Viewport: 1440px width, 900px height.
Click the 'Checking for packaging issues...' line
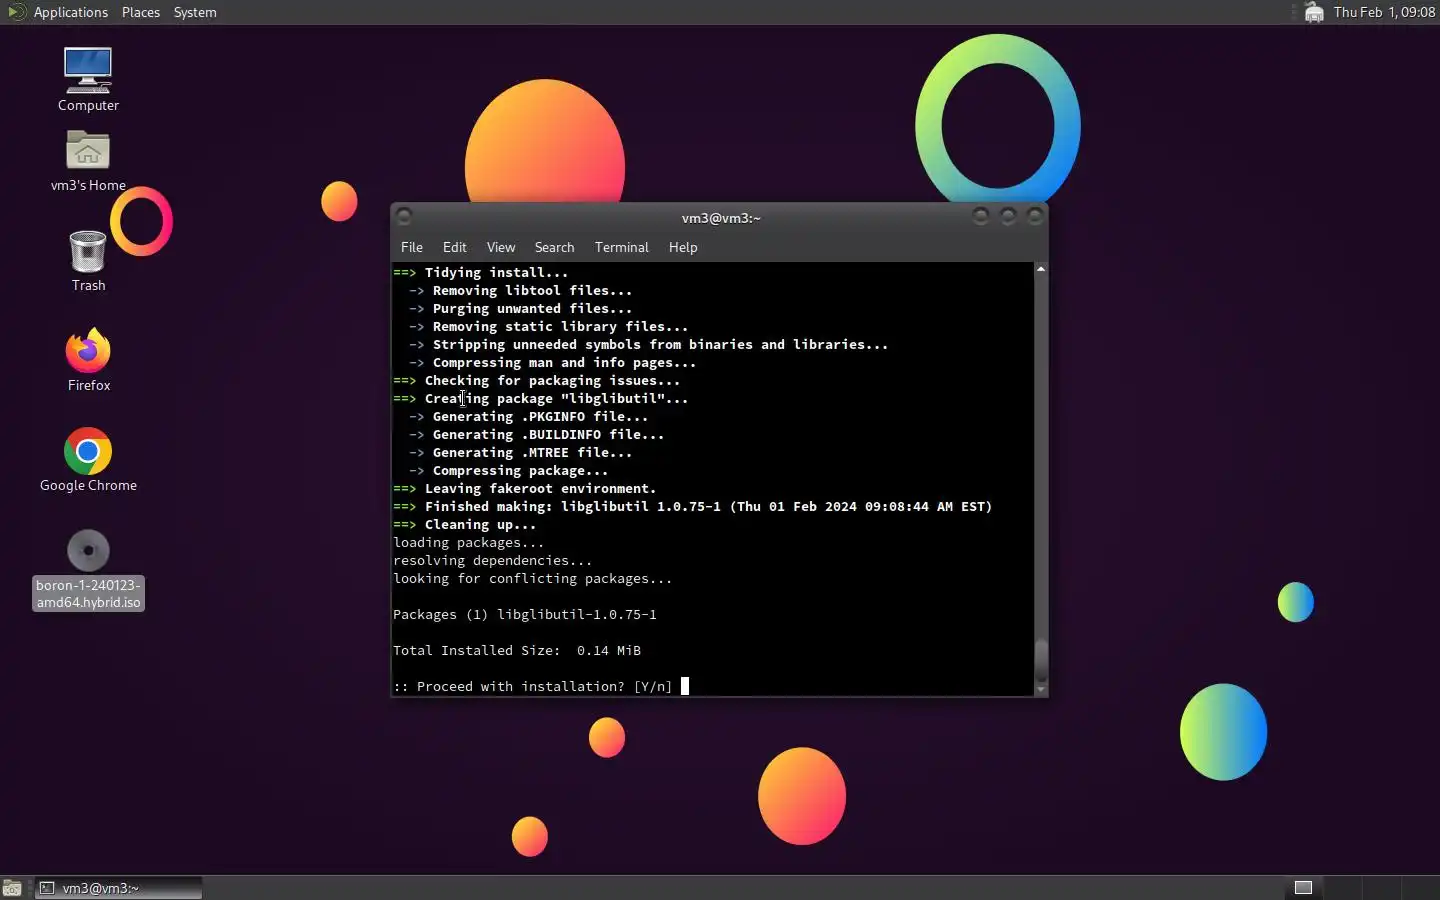[537, 380]
